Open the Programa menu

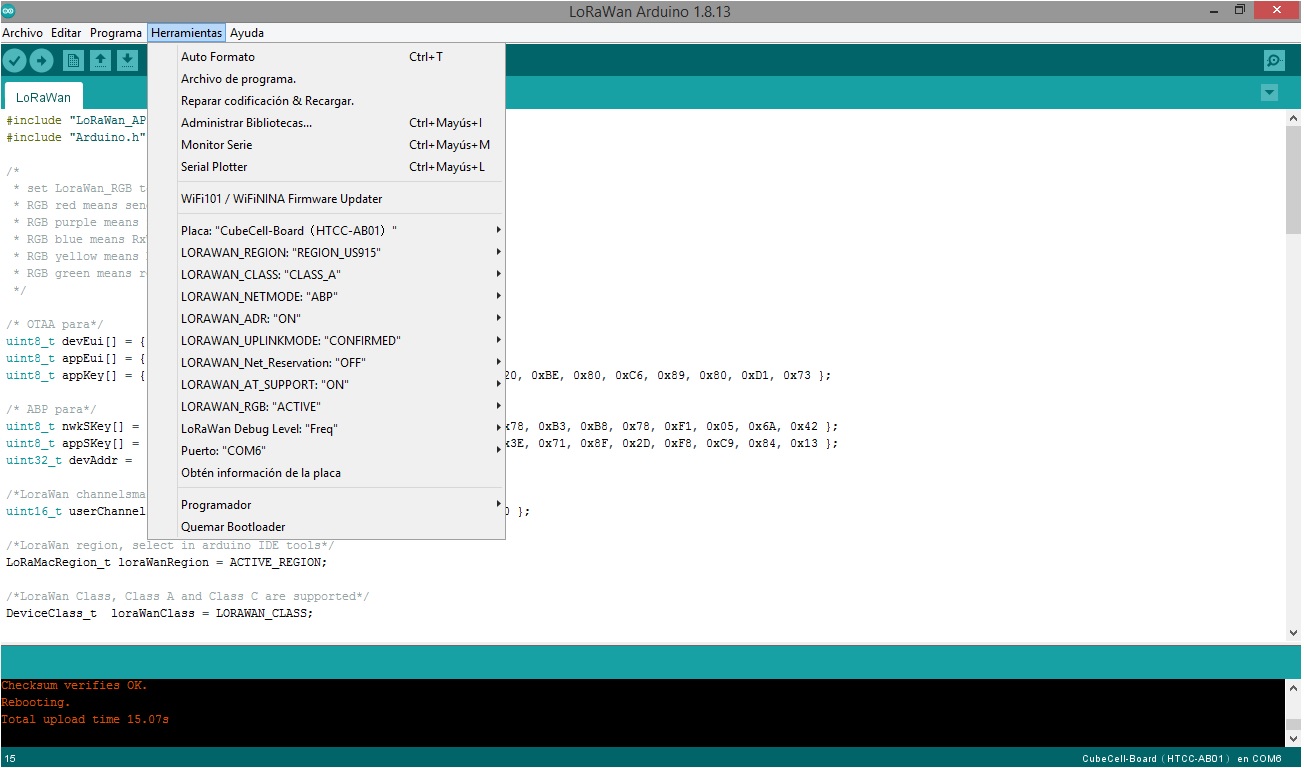point(116,33)
